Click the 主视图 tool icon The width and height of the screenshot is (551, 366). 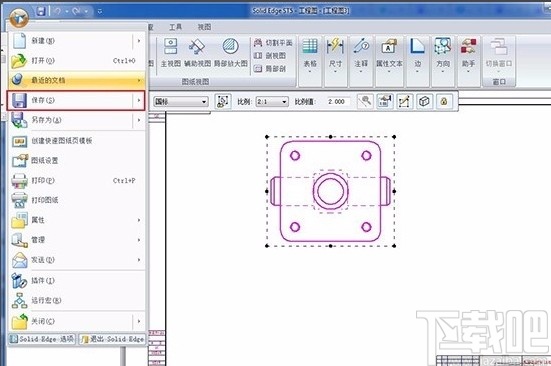coord(171,53)
